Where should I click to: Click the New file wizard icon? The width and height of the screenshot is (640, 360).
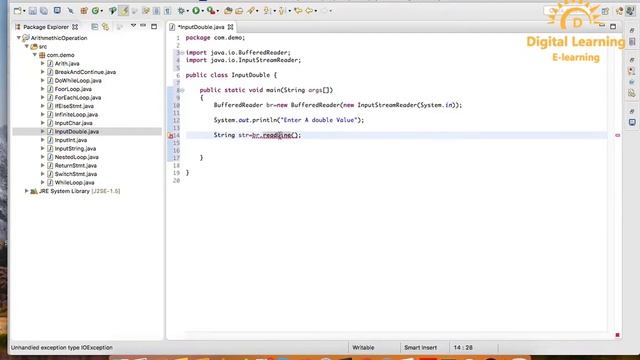click(18, 11)
